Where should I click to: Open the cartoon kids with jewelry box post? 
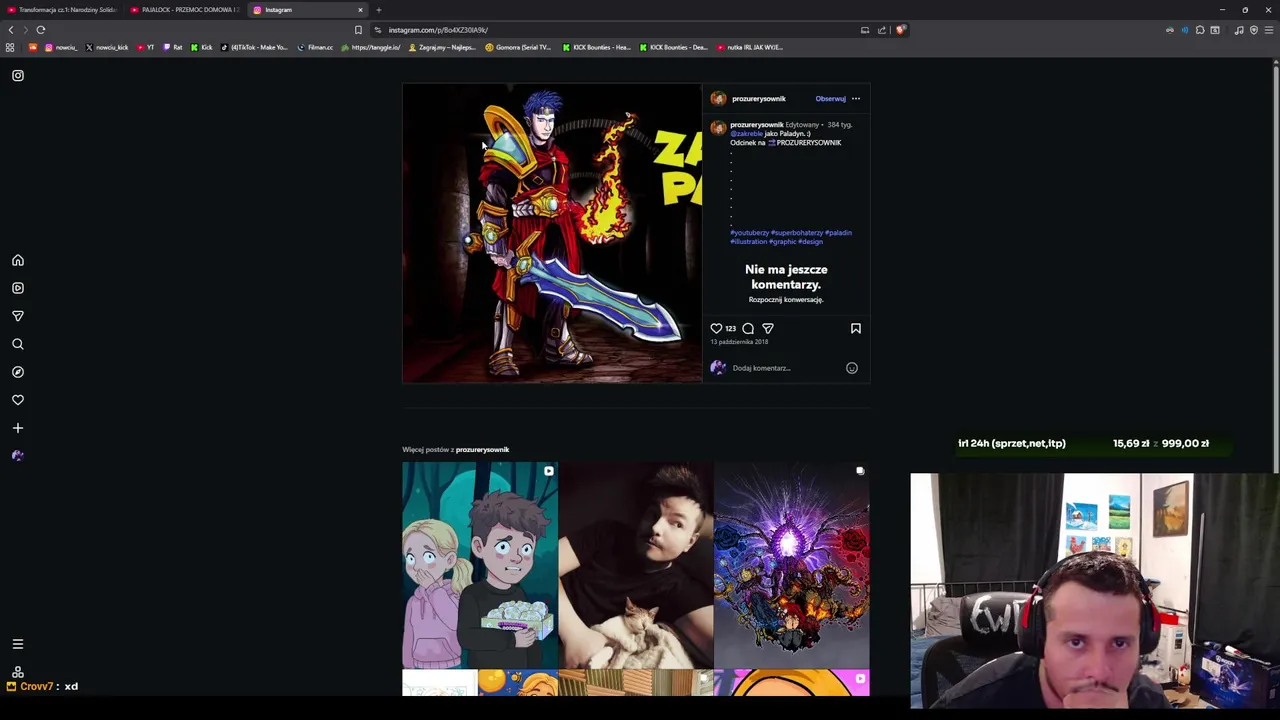[x=480, y=566]
